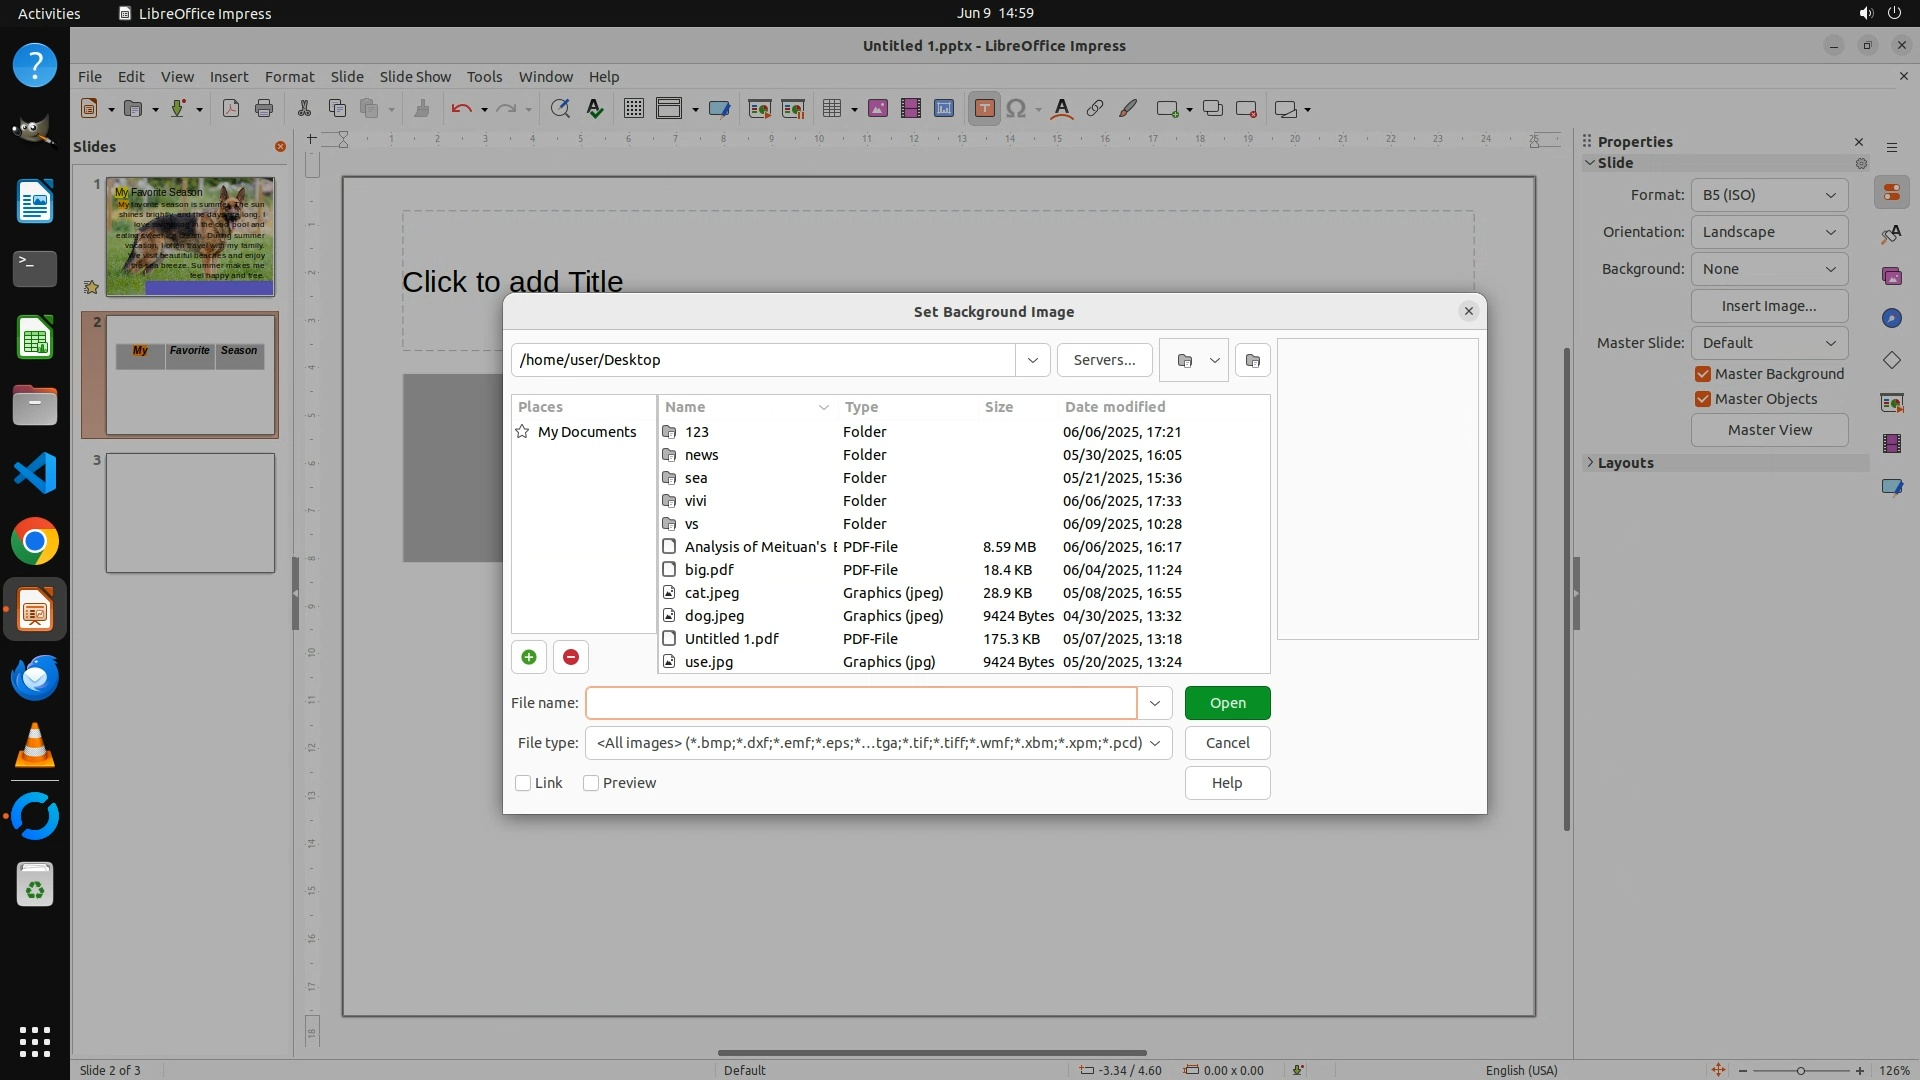
Task: Uncheck the Master Background checkbox
Action: point(1703,374)
